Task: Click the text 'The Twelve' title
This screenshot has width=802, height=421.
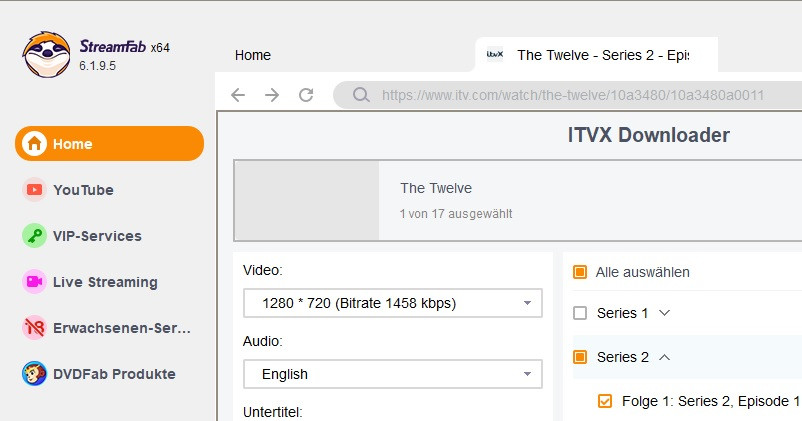Action: point(436,188)
